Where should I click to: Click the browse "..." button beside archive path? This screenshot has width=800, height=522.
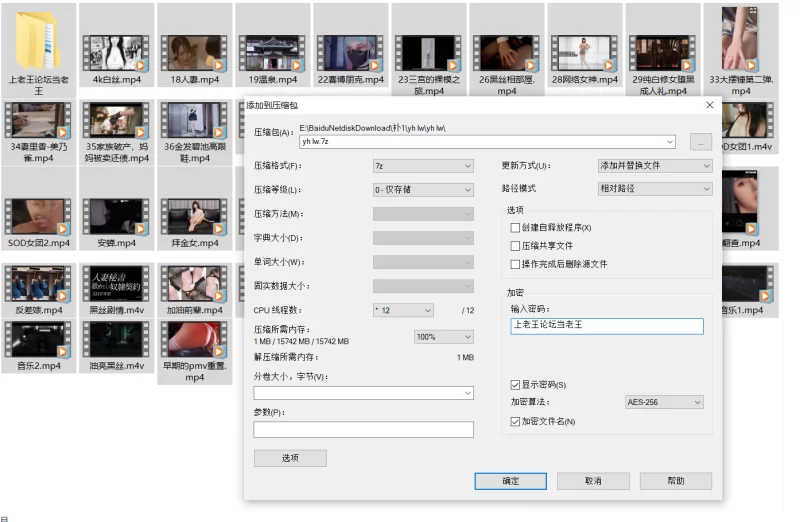(702, 142)
